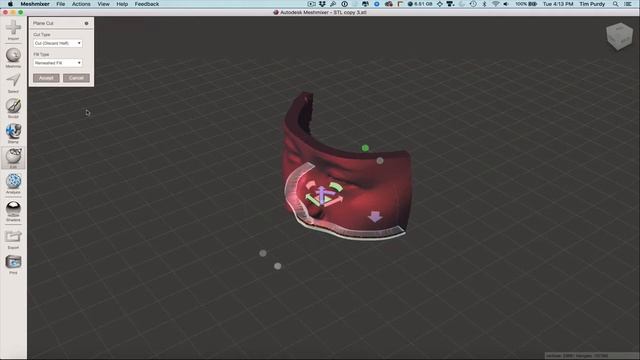
Task: Open the Apple menu
Action: pos(10,4)
